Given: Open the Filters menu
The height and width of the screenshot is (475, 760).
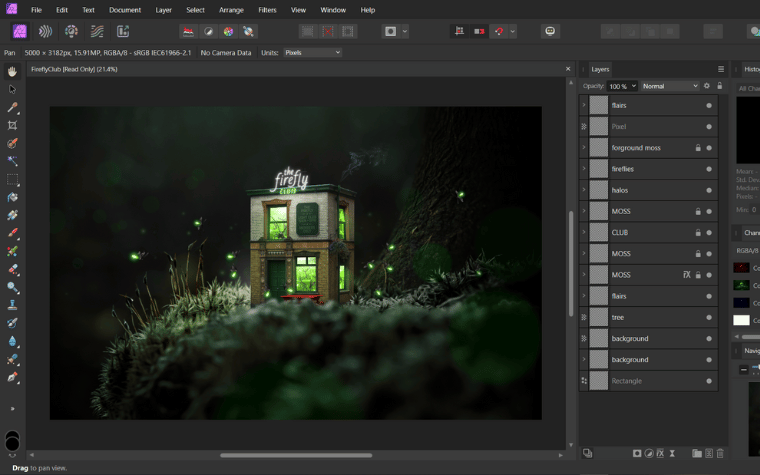Looking at the screenshot, I should tap(267, 10).
